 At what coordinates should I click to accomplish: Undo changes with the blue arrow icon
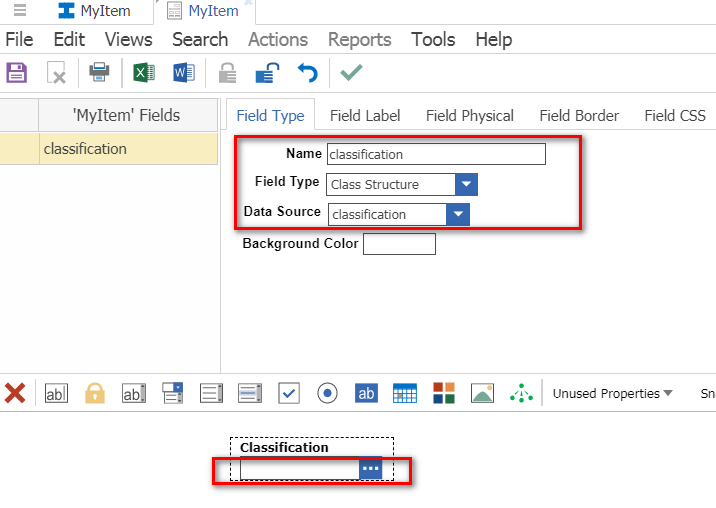pos(307,73)
